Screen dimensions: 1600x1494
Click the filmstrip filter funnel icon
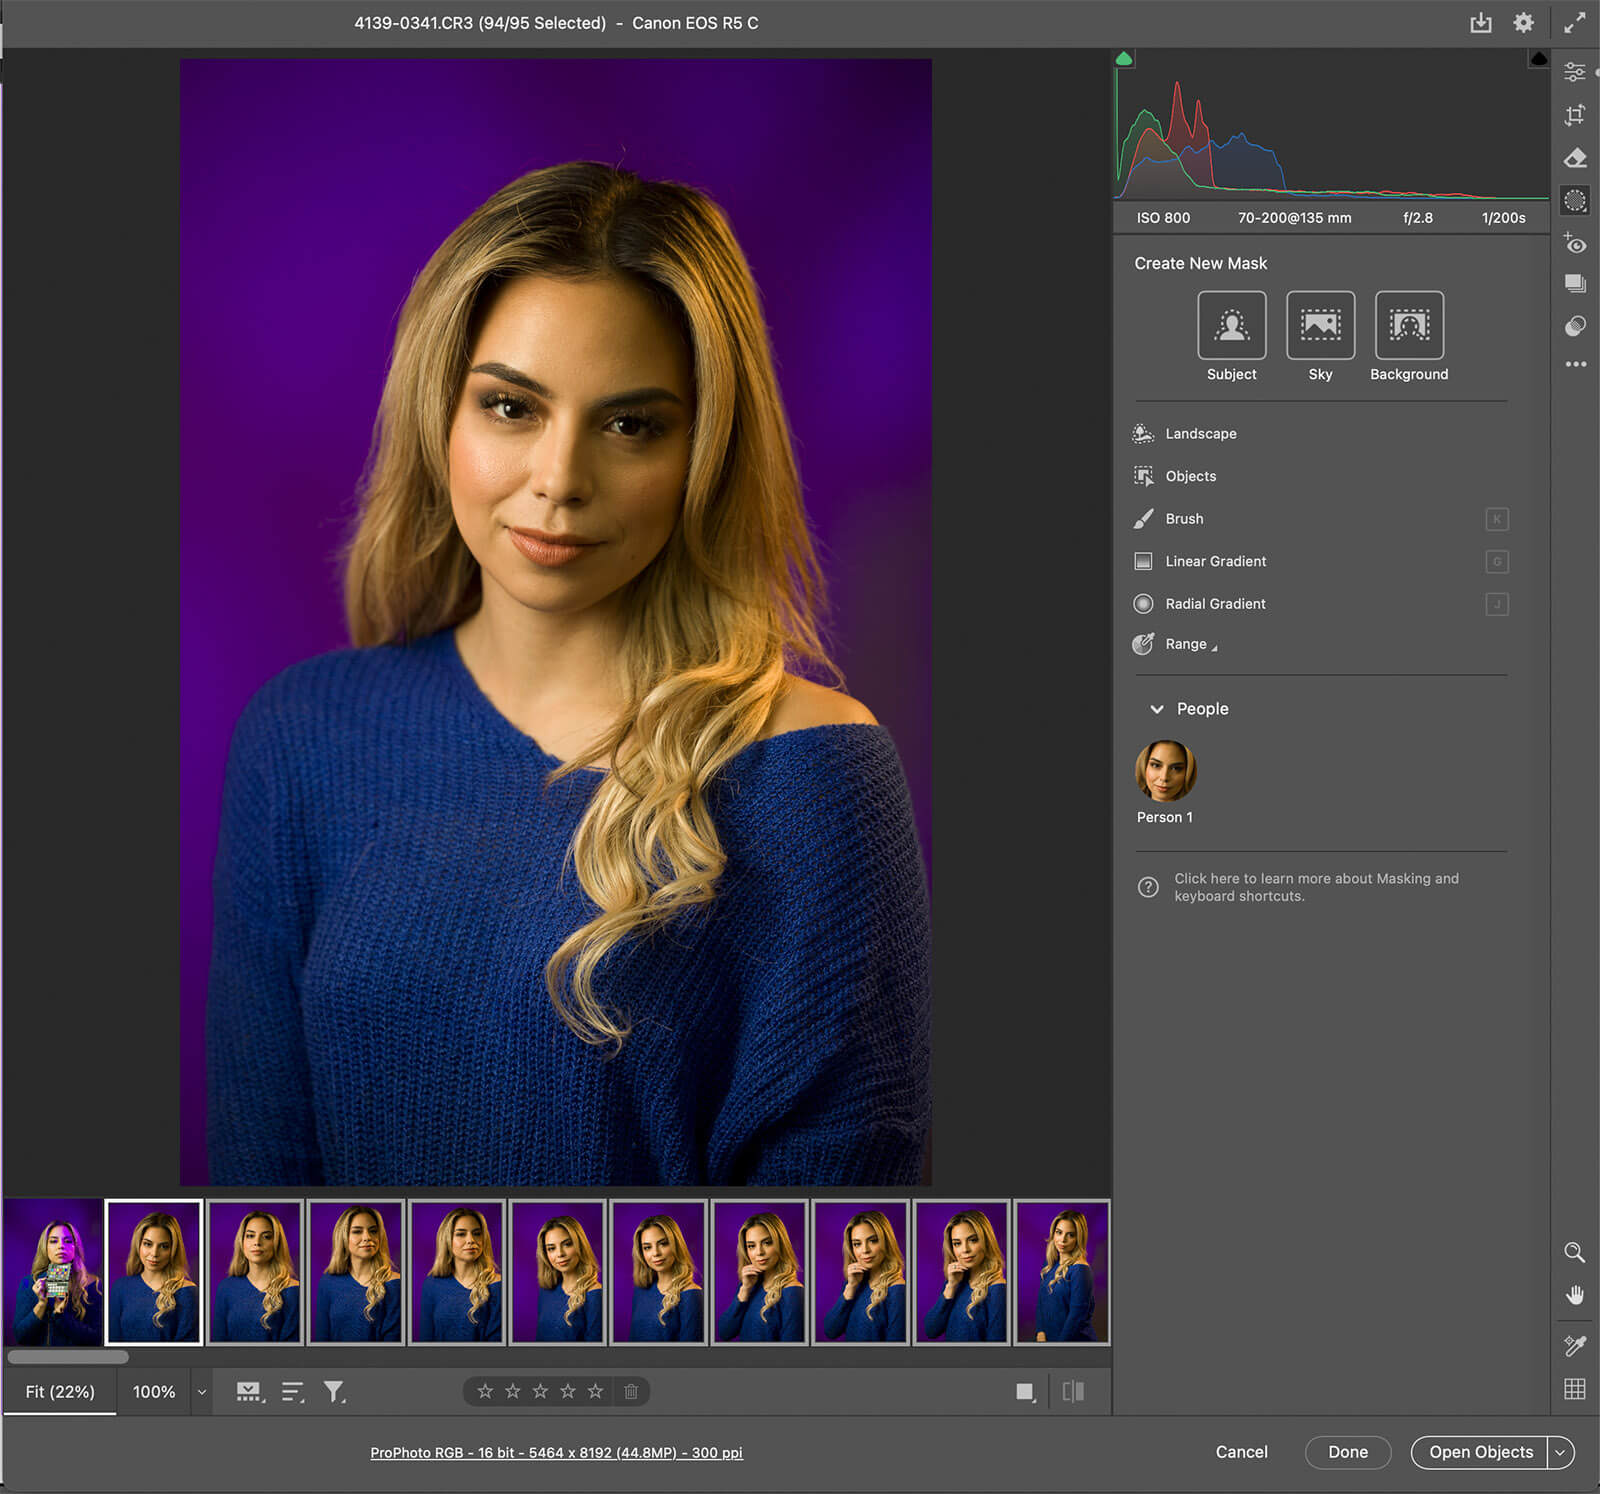tap(334, 1391)
